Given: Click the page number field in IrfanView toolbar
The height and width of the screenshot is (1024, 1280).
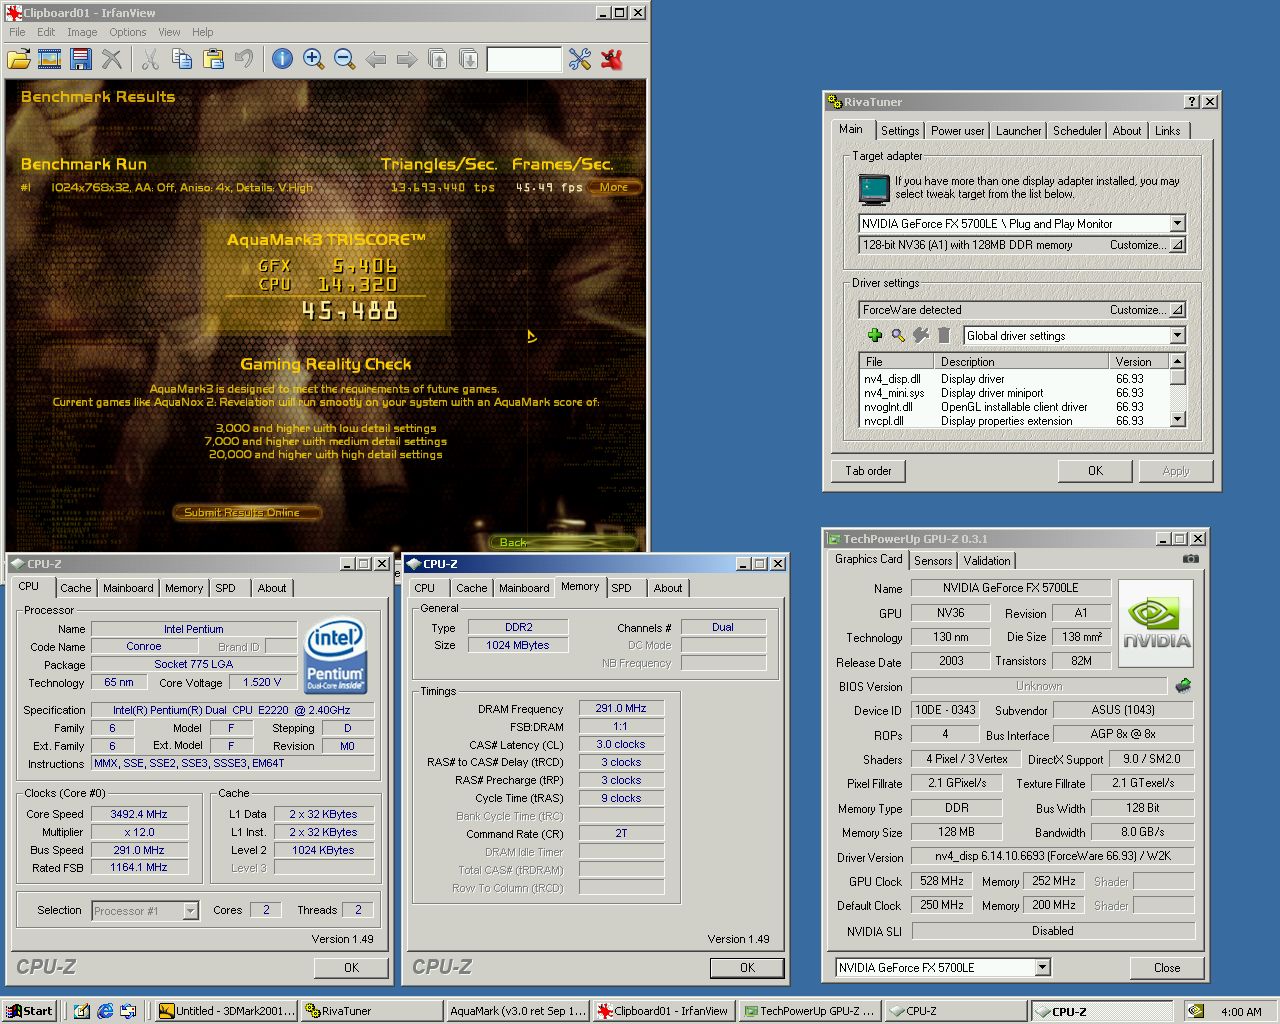Looking at the screenshot, I should tap(524, 60).
